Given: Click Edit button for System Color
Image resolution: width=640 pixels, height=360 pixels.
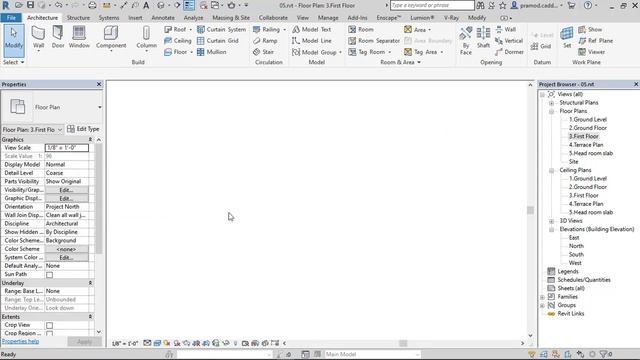Looking at the screenshot, I should (x=67, y=258).
